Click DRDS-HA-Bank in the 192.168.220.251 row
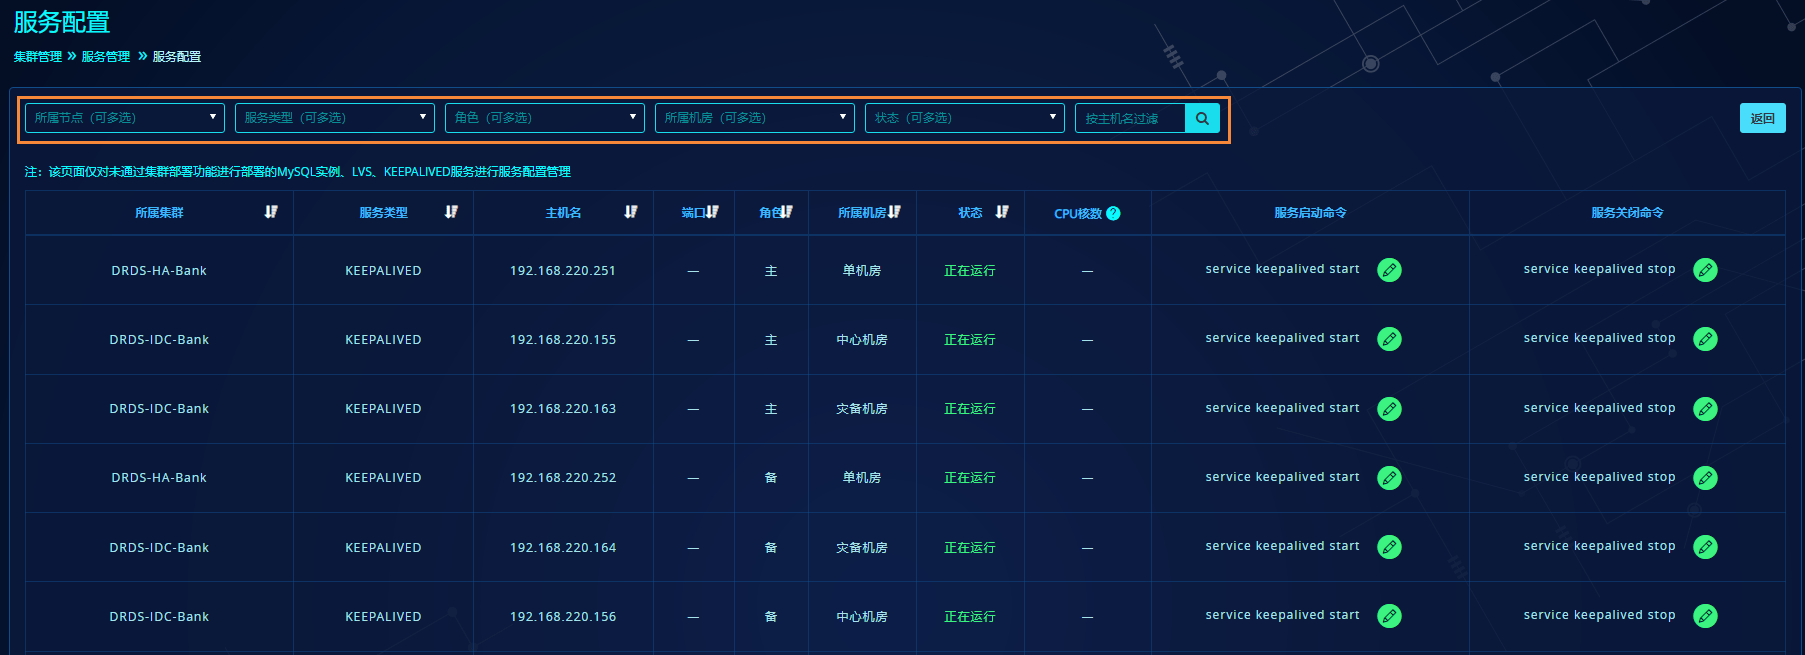 [159, 271]
